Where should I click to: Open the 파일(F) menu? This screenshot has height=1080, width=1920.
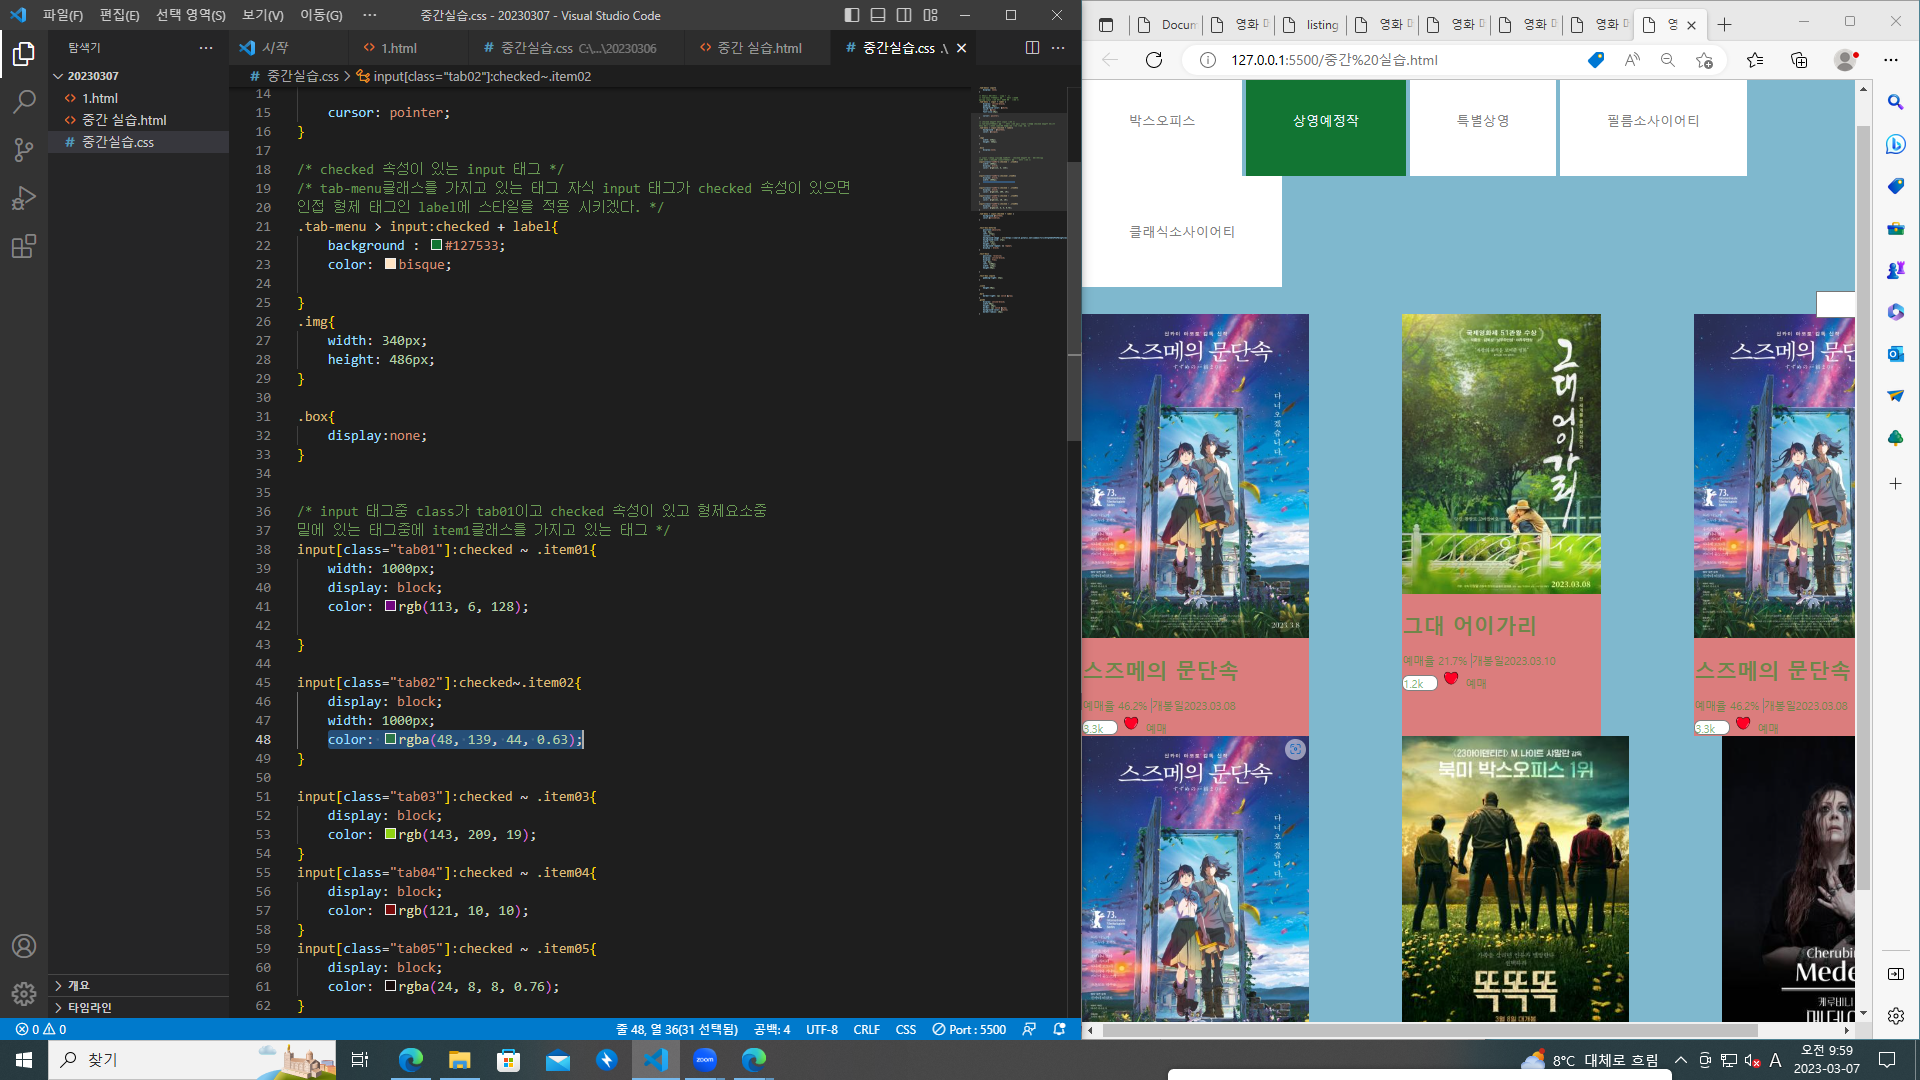(62, 15)
